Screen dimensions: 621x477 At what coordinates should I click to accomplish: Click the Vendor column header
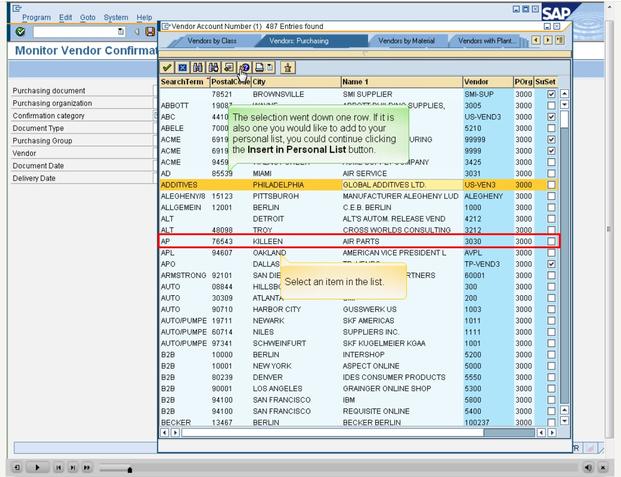[x=488, y=82]
